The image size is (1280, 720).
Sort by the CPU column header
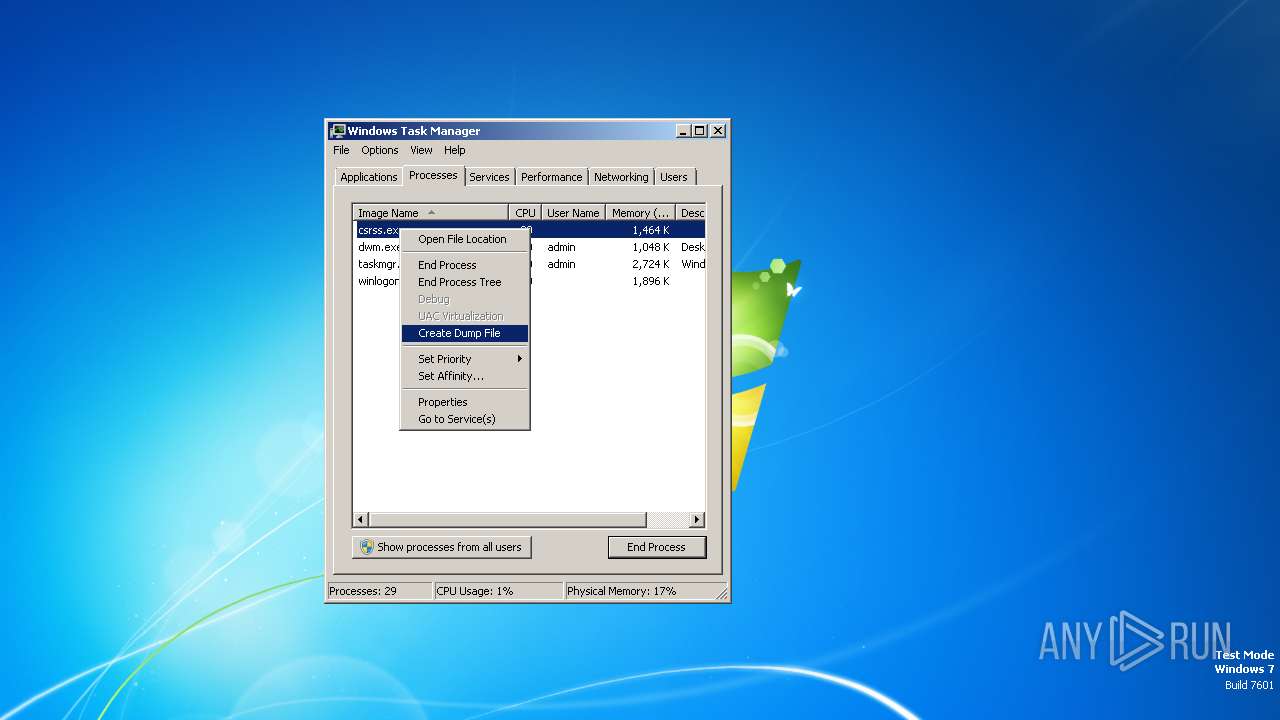pos(525,213)
